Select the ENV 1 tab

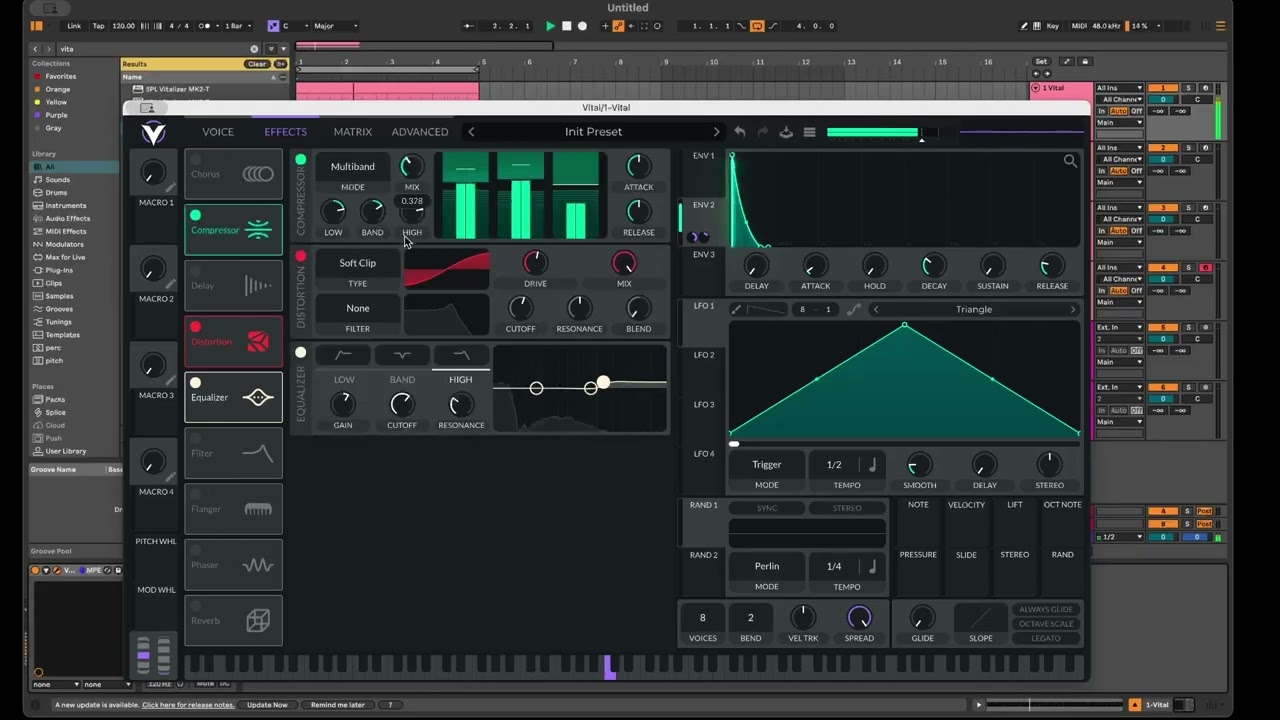(704, 156)
